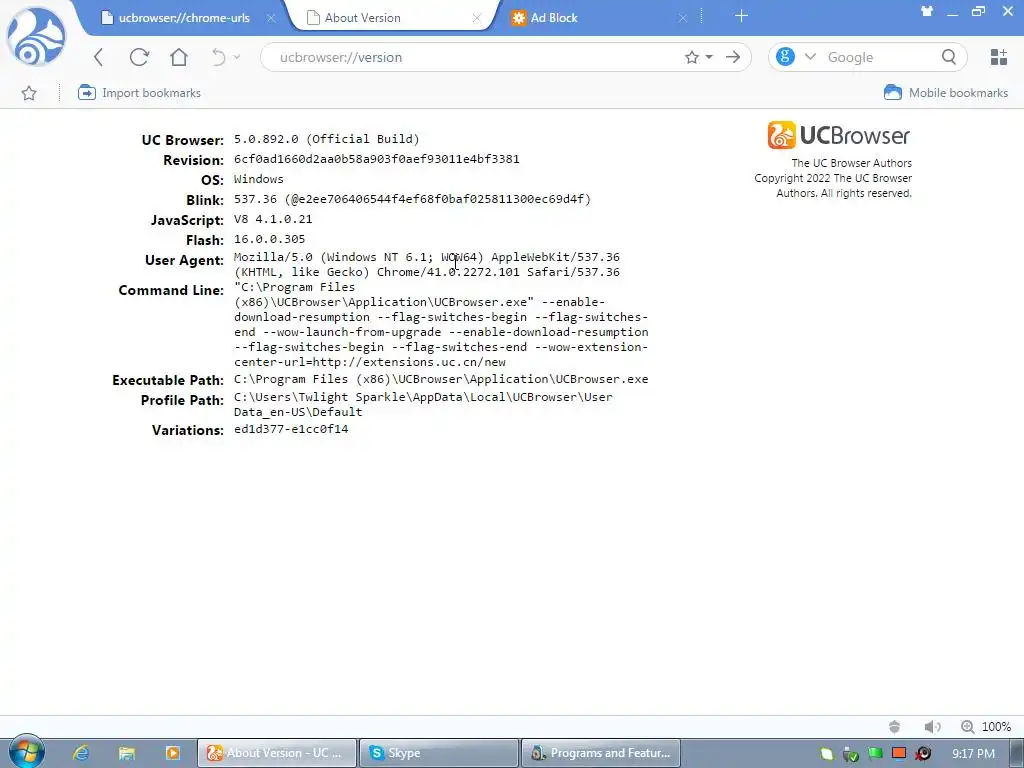Click the orange square tray icon
This screenshot has width=1024, height=768.
pyautogui.click(x=899, y=753)
